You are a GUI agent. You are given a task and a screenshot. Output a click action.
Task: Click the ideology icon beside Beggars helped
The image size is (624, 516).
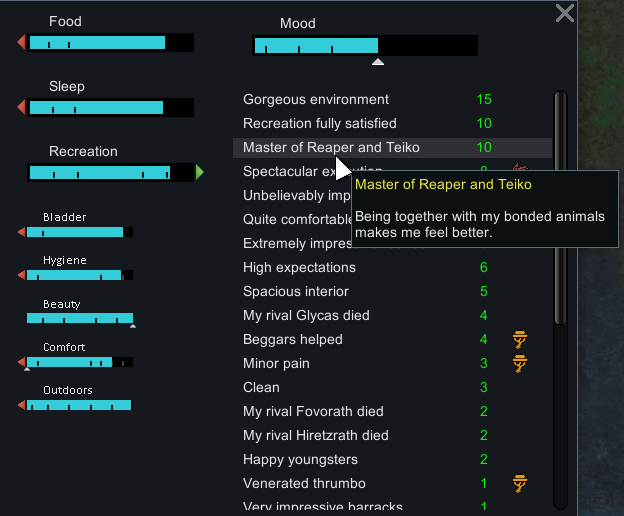click(x=519, y=339)
